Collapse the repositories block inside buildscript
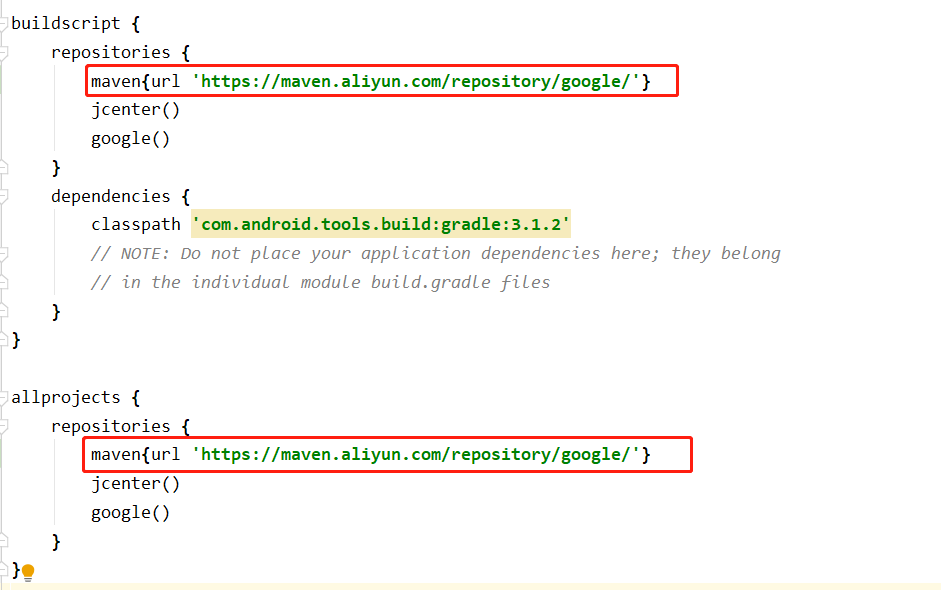Image resolution: width=941 pixels, height=590 pixels. click(3, 52)
